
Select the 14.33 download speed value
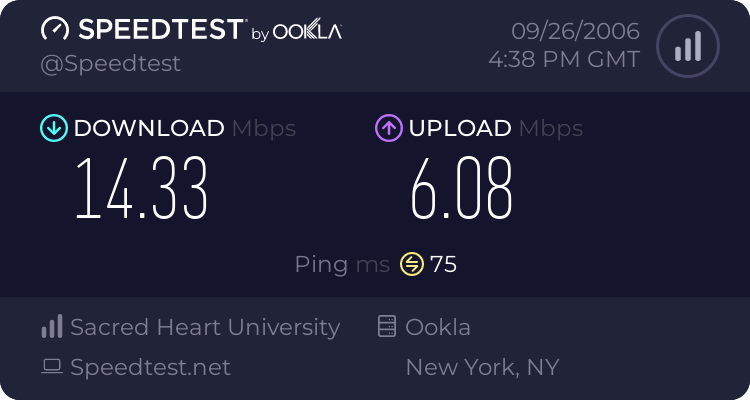tap(142, 188)
